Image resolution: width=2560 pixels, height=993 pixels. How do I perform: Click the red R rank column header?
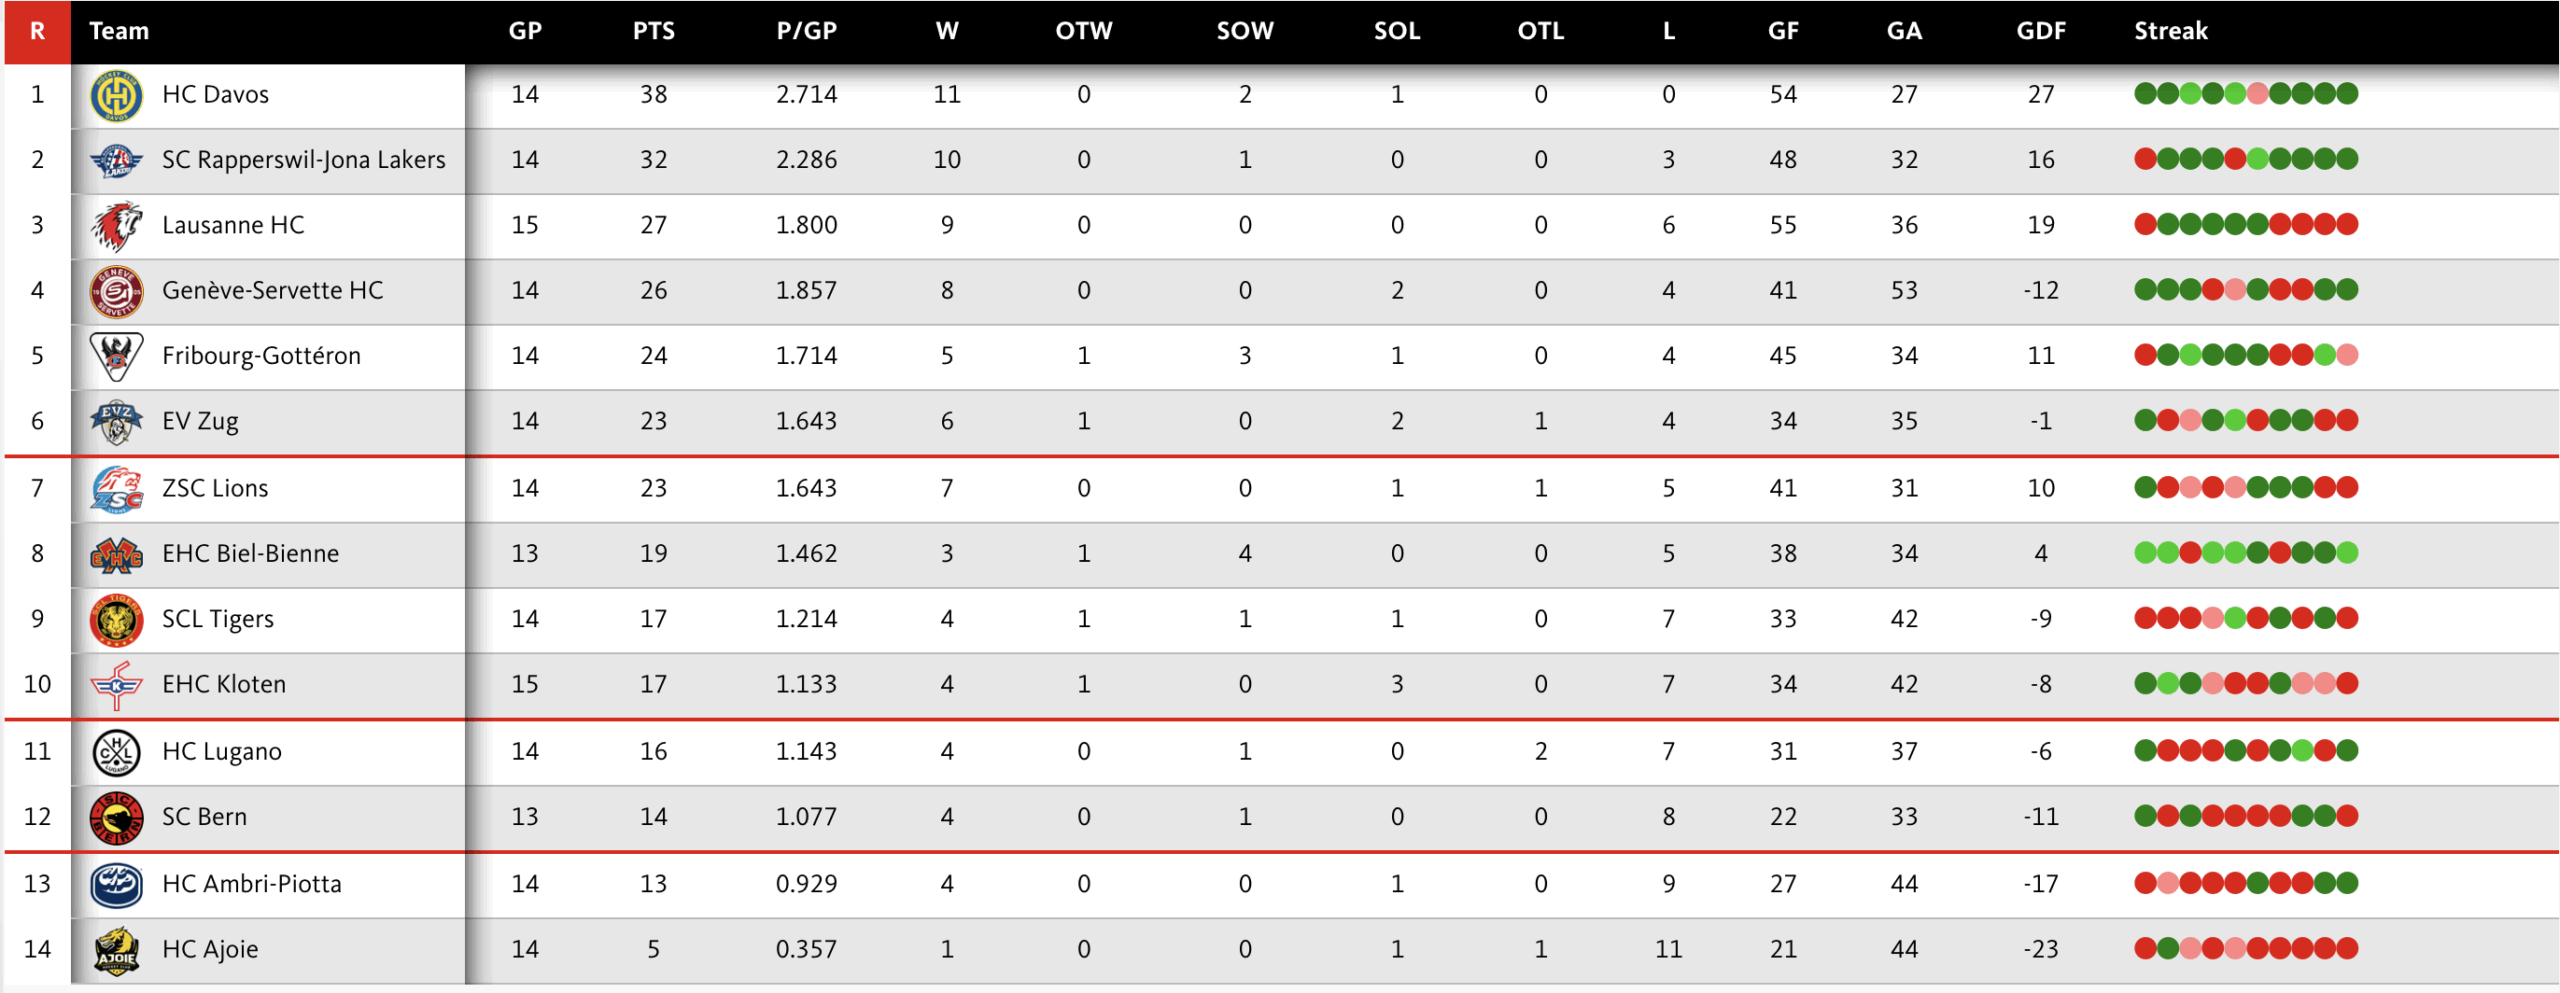pos(37,31)
